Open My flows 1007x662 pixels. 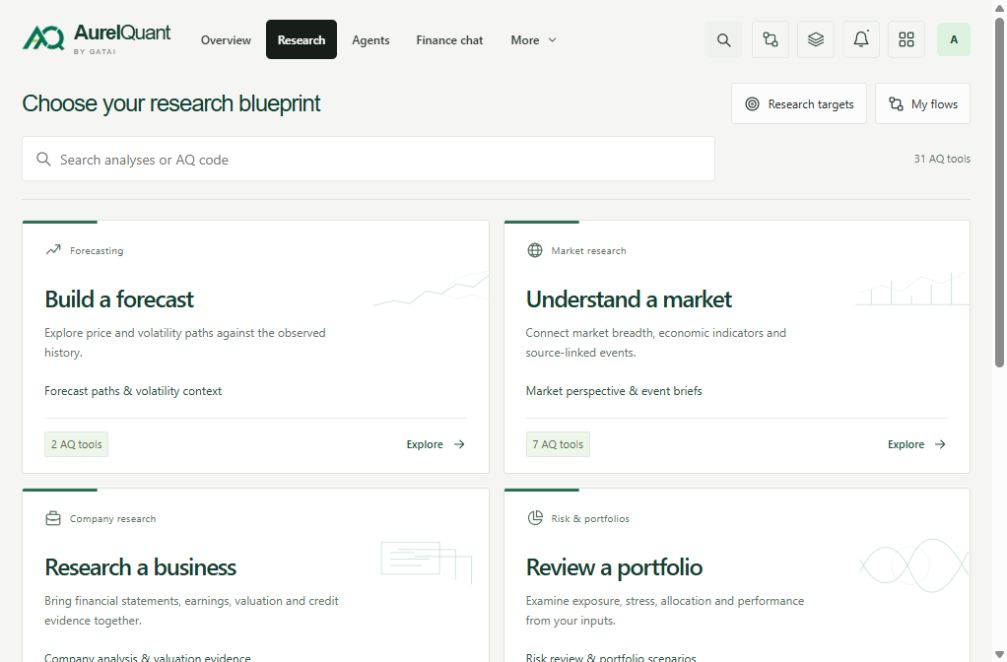pos(922,103)
